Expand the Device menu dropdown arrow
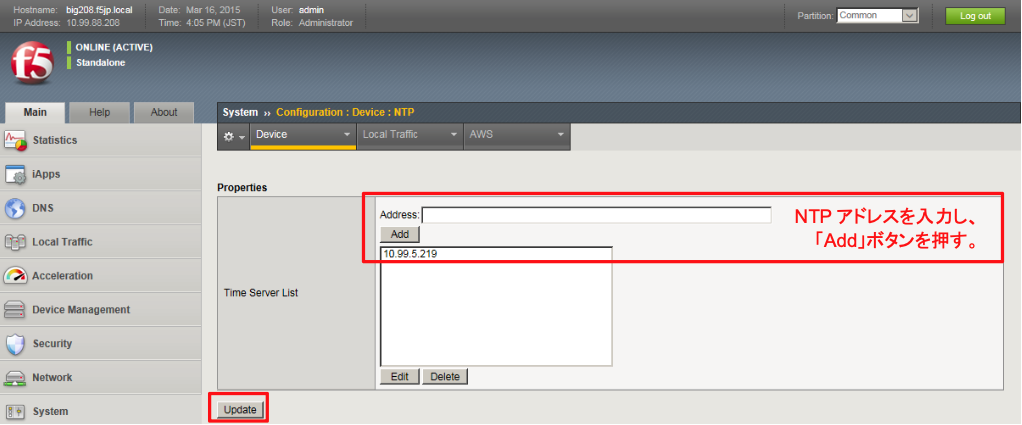This screenshot has width=1022, height=425. (347, 135)
